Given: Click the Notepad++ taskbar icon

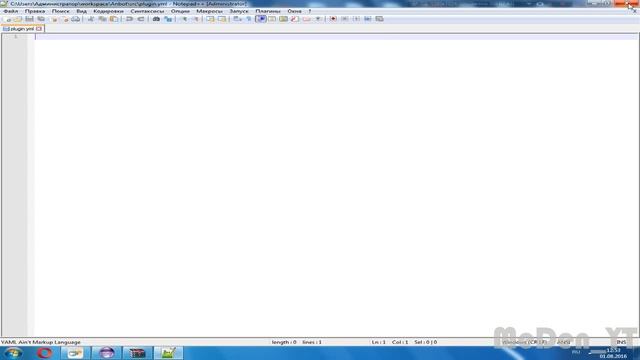Looking at the screenshot, I should (169, 353).
